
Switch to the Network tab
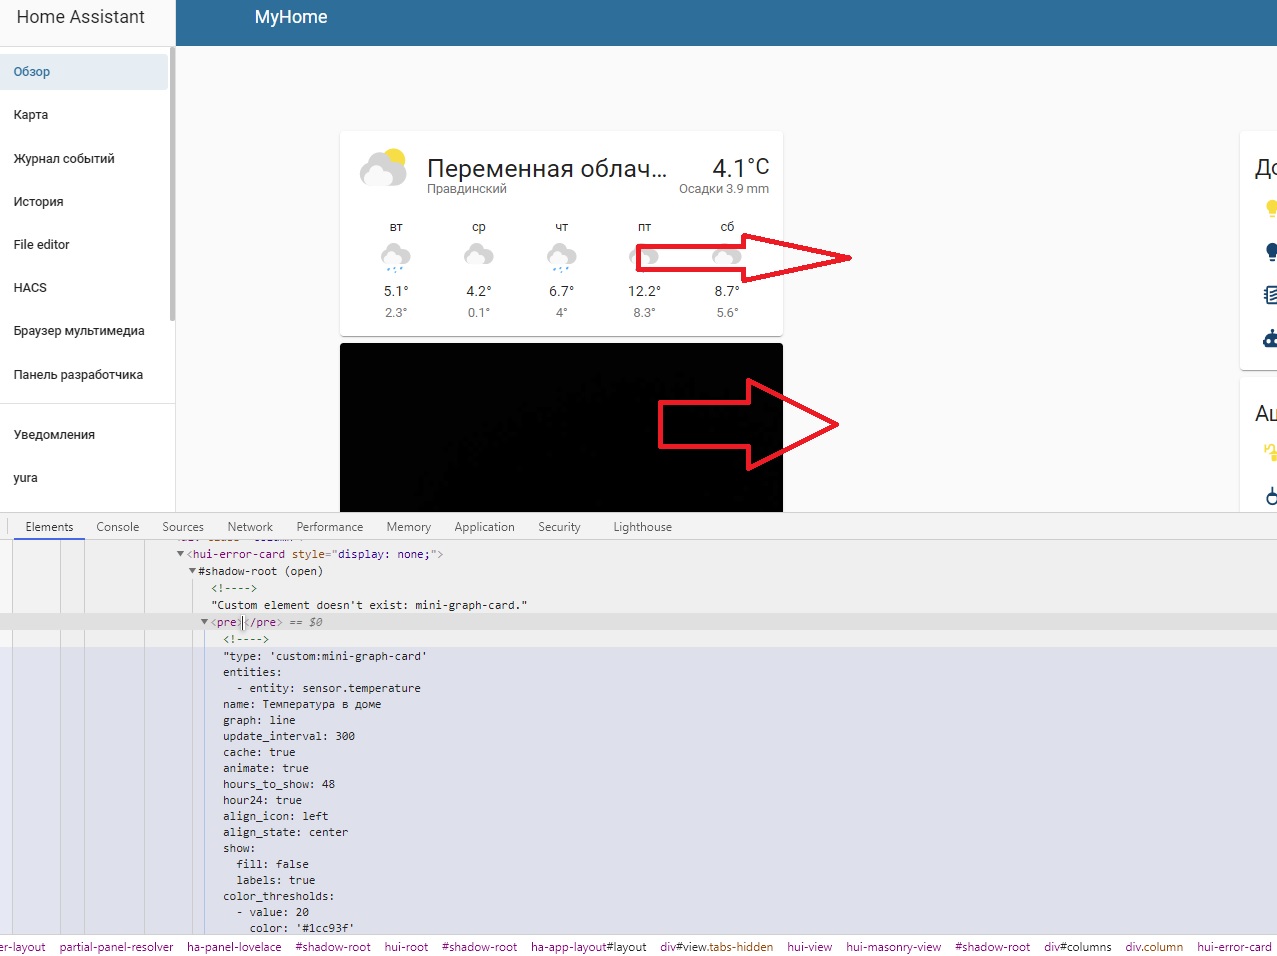pyautogui.click(x=250, y=527)
